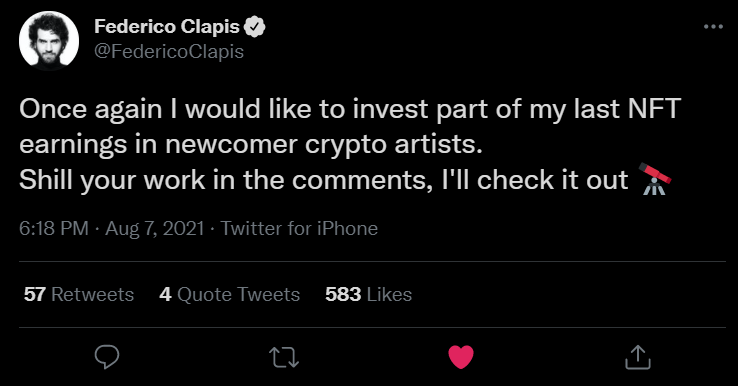738x386 pixels.
Task: Open Federico Clapis profile picture
Action: [49, 40]
